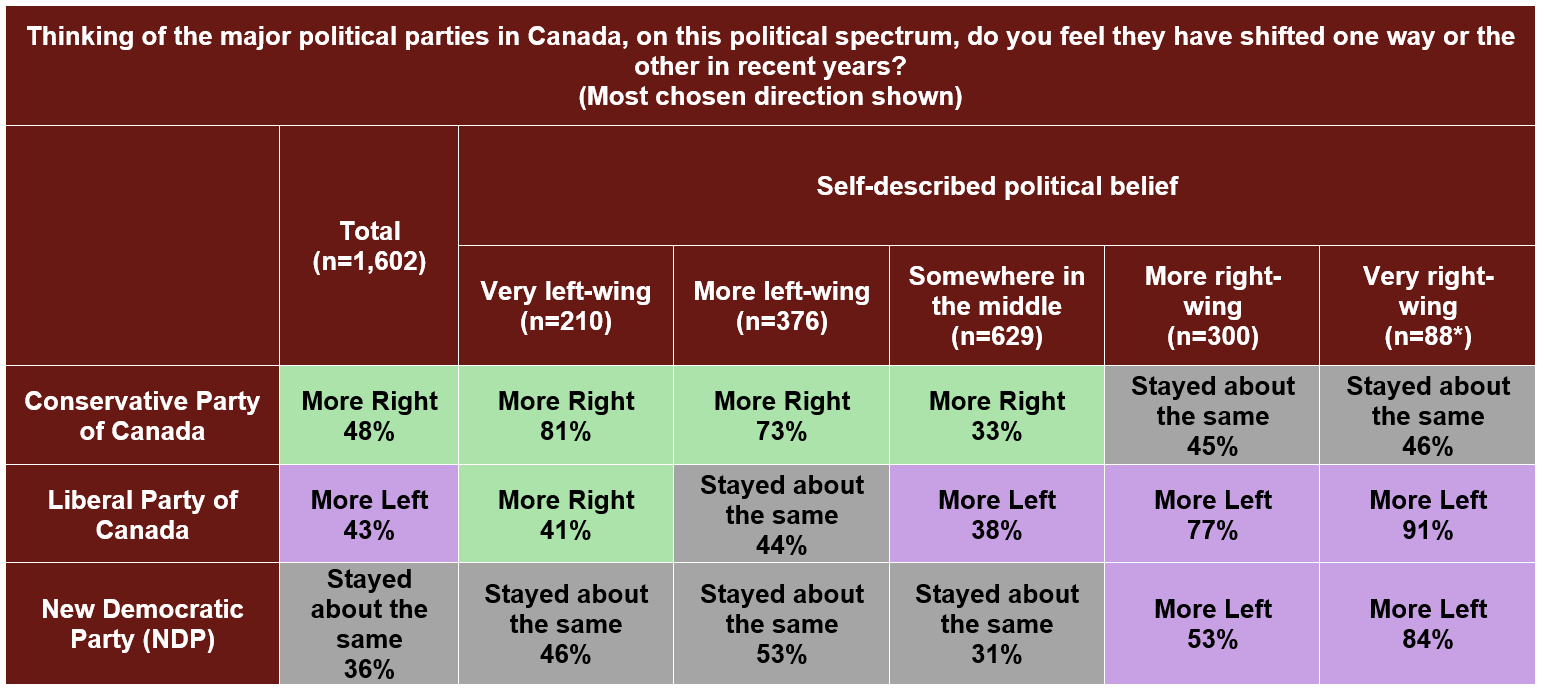Select the Very right-wing (n=88*) header
This screenshot has height=690, width=1544.
click(1427, 306)
